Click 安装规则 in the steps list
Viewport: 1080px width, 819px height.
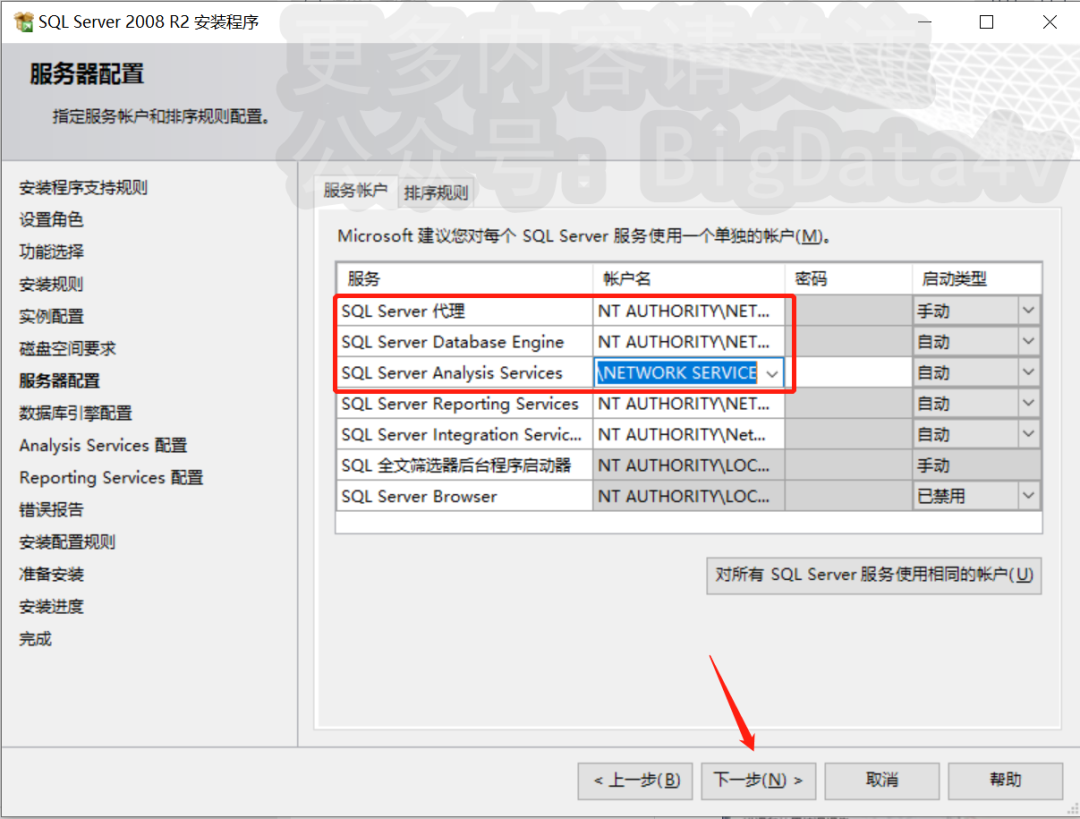51,284
